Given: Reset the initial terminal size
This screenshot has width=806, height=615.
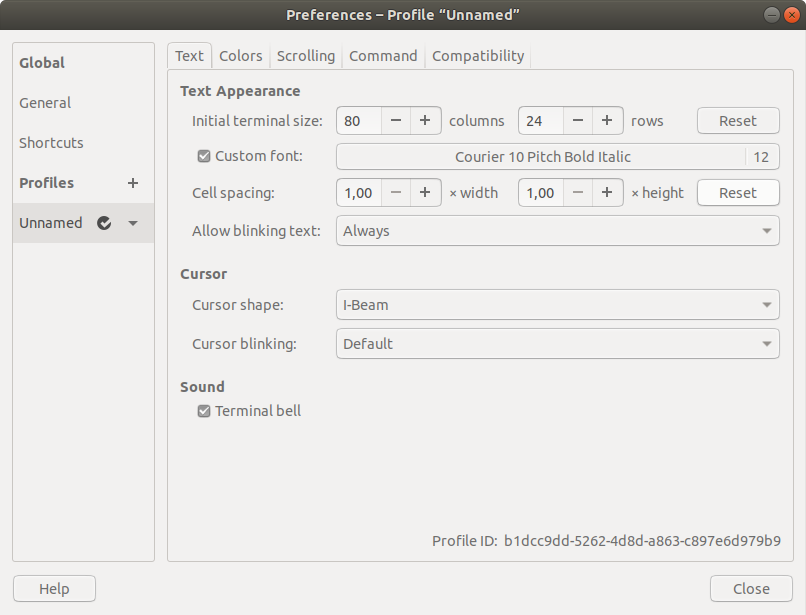Looking at the screenshot, I should [738, 120].
